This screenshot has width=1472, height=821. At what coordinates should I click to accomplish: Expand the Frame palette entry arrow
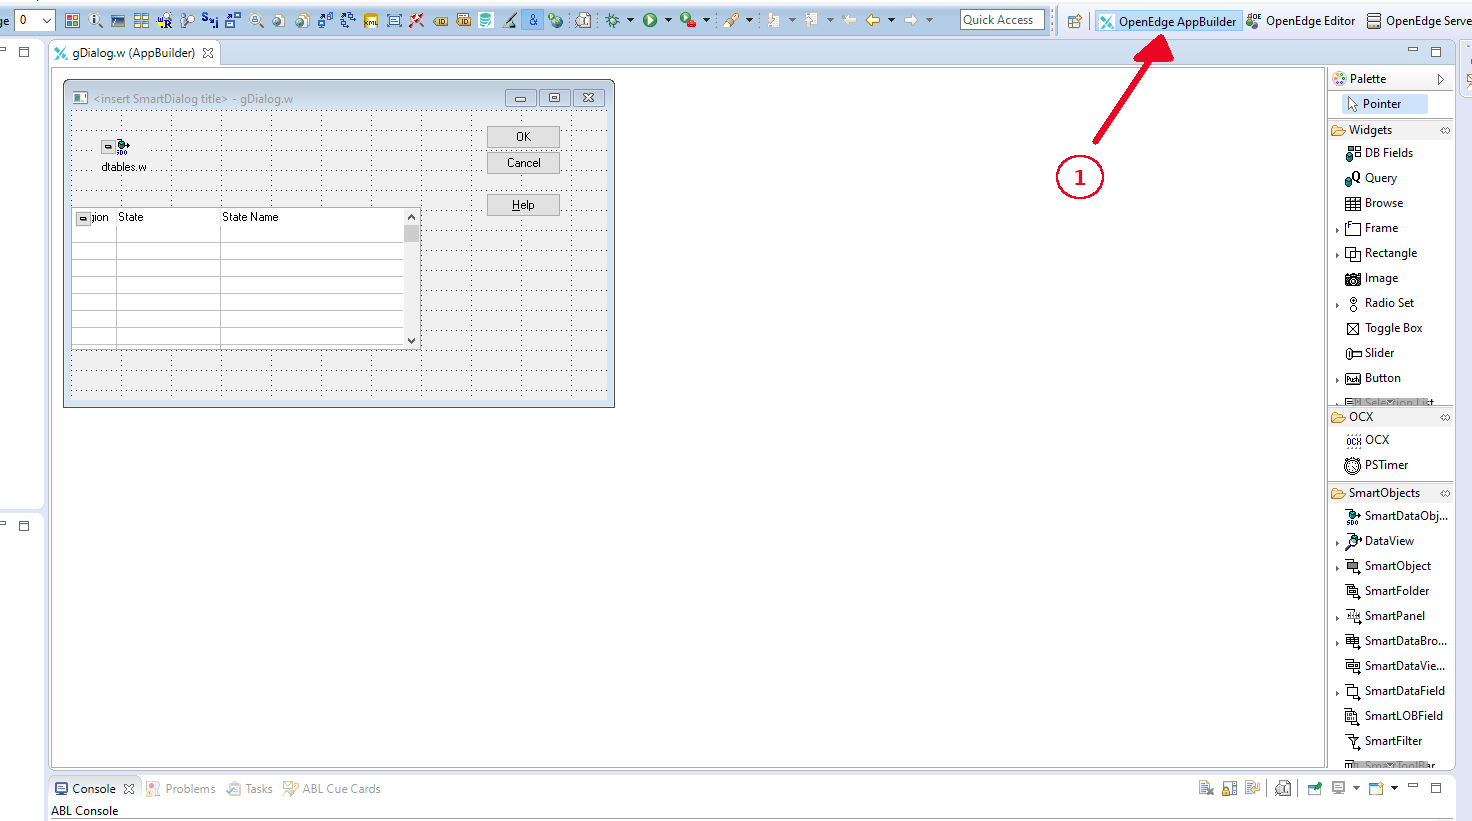click(x=1337, y=230)
